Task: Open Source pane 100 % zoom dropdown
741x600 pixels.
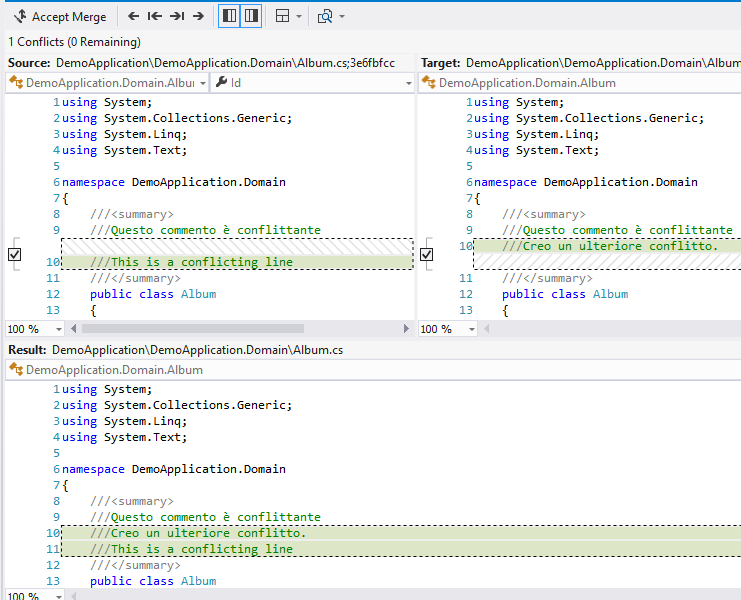Action: pos(58,329)
